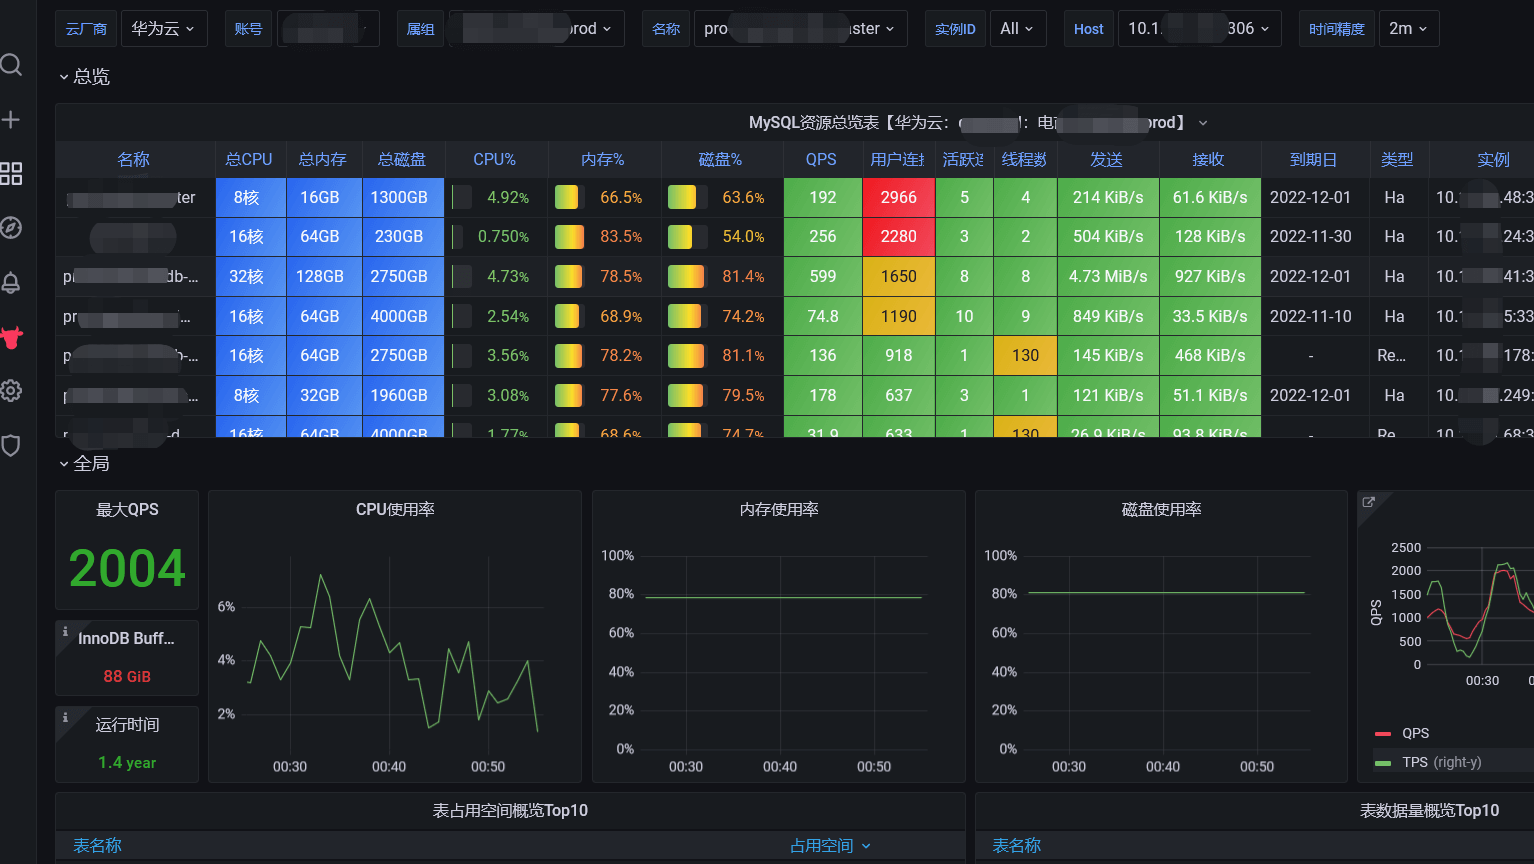
Task: Open the Configuration gear icon
Action: 11,391
